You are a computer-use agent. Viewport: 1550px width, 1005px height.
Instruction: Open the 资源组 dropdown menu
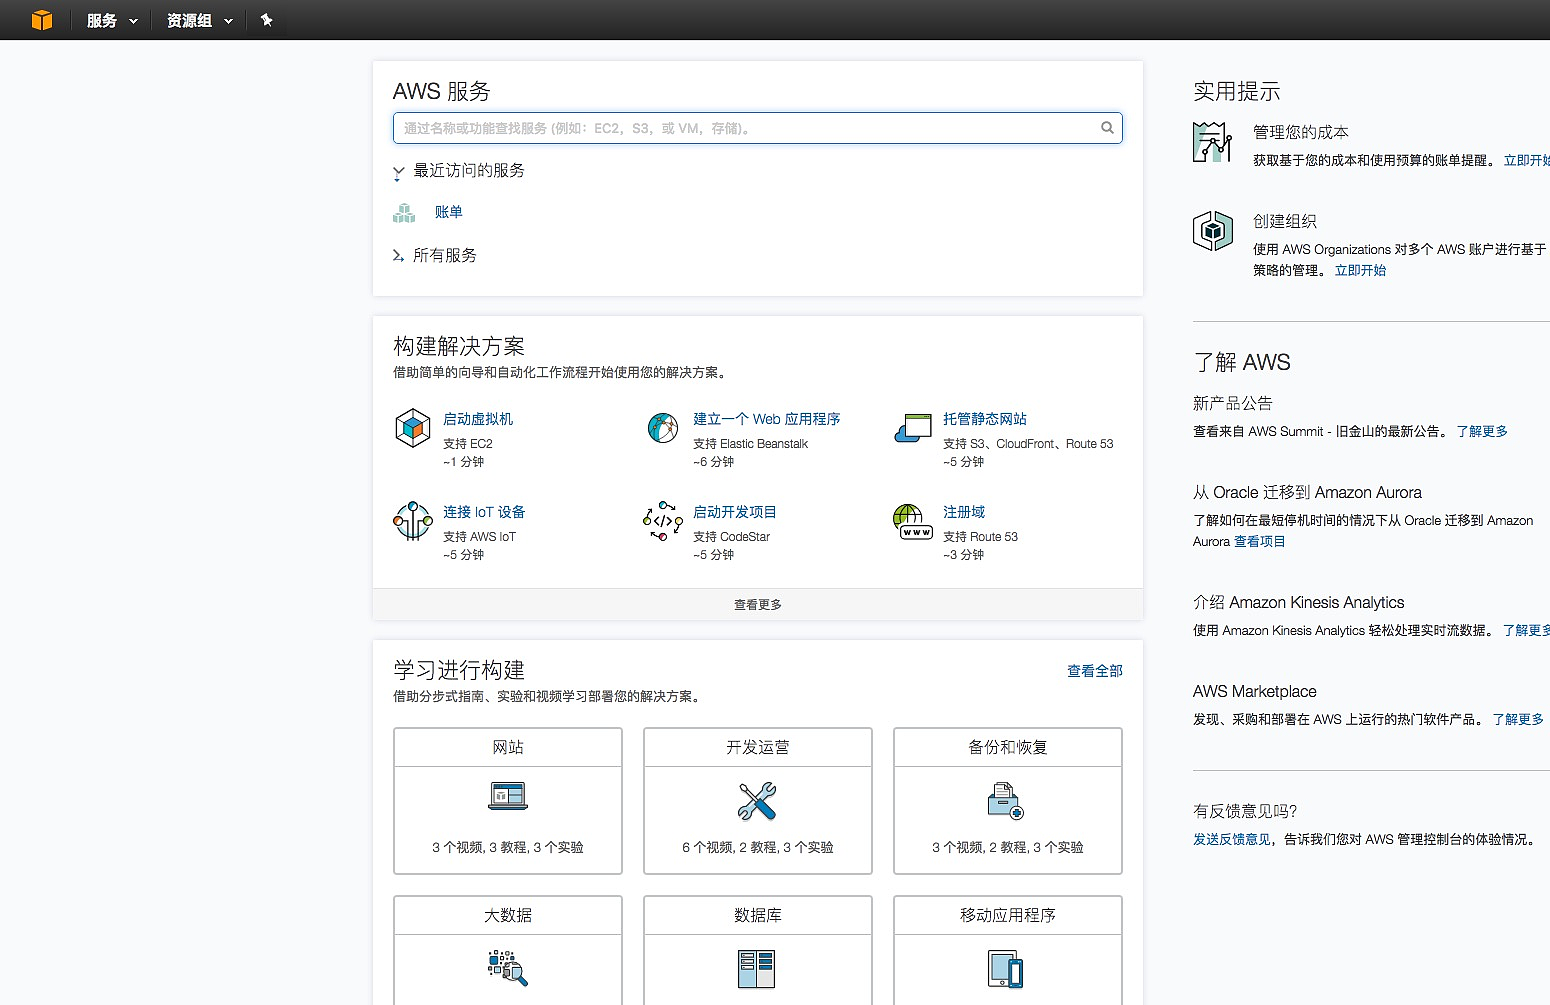[x=199, y=20]
